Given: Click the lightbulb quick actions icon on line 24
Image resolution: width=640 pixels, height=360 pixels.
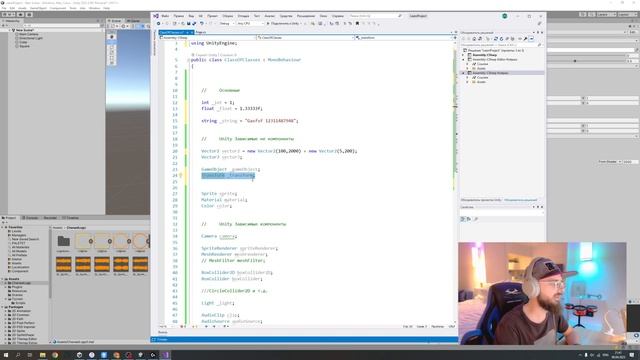Looking at the screenshot, I should [180, 176].
